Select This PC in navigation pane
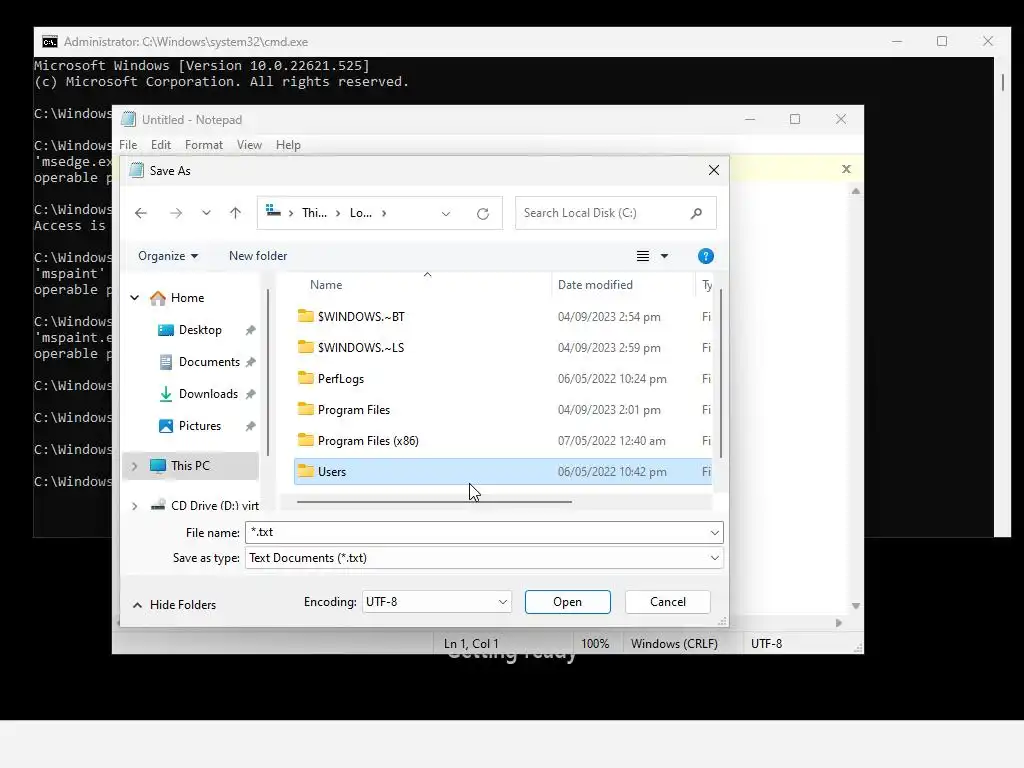 tap(190, 466)
